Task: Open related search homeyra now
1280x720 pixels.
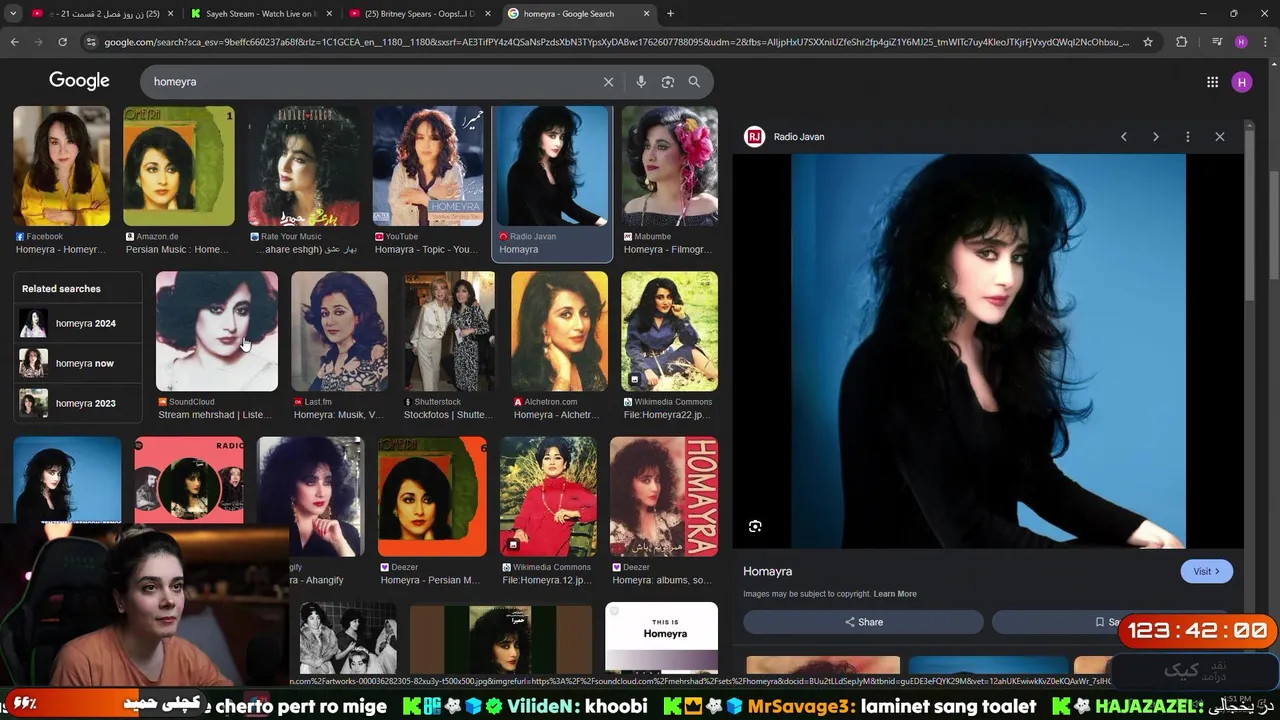Action: click(x=78, y=363)
